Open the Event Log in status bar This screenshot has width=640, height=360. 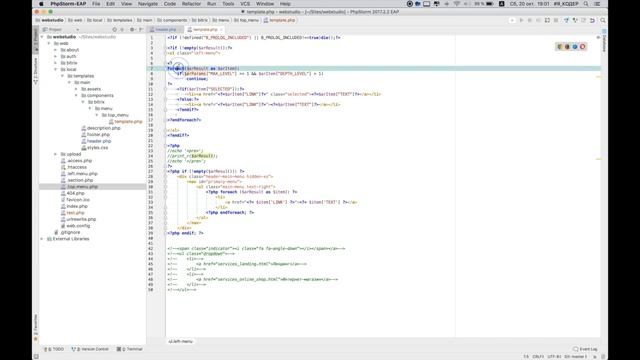[x=585, y=349]
